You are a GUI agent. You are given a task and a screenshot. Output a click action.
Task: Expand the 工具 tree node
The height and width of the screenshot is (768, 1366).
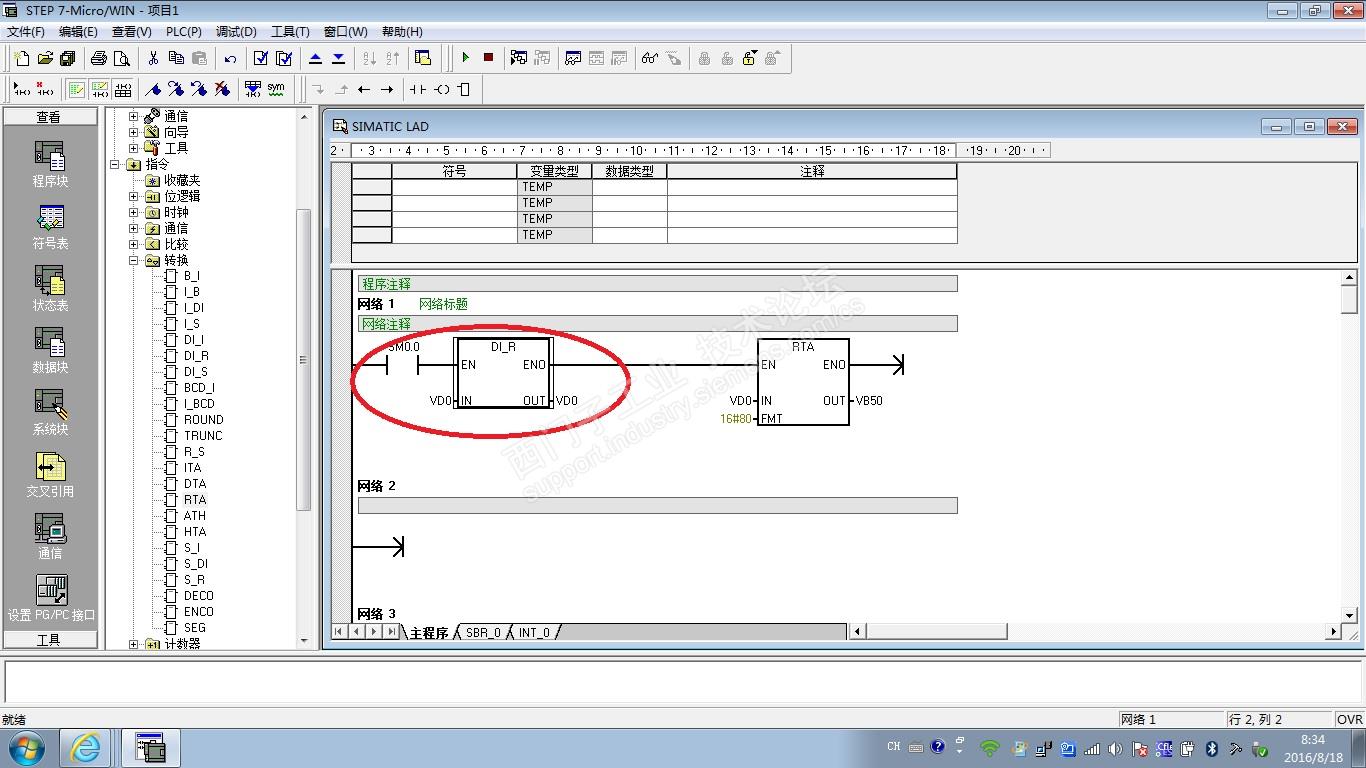coord(134,148)
